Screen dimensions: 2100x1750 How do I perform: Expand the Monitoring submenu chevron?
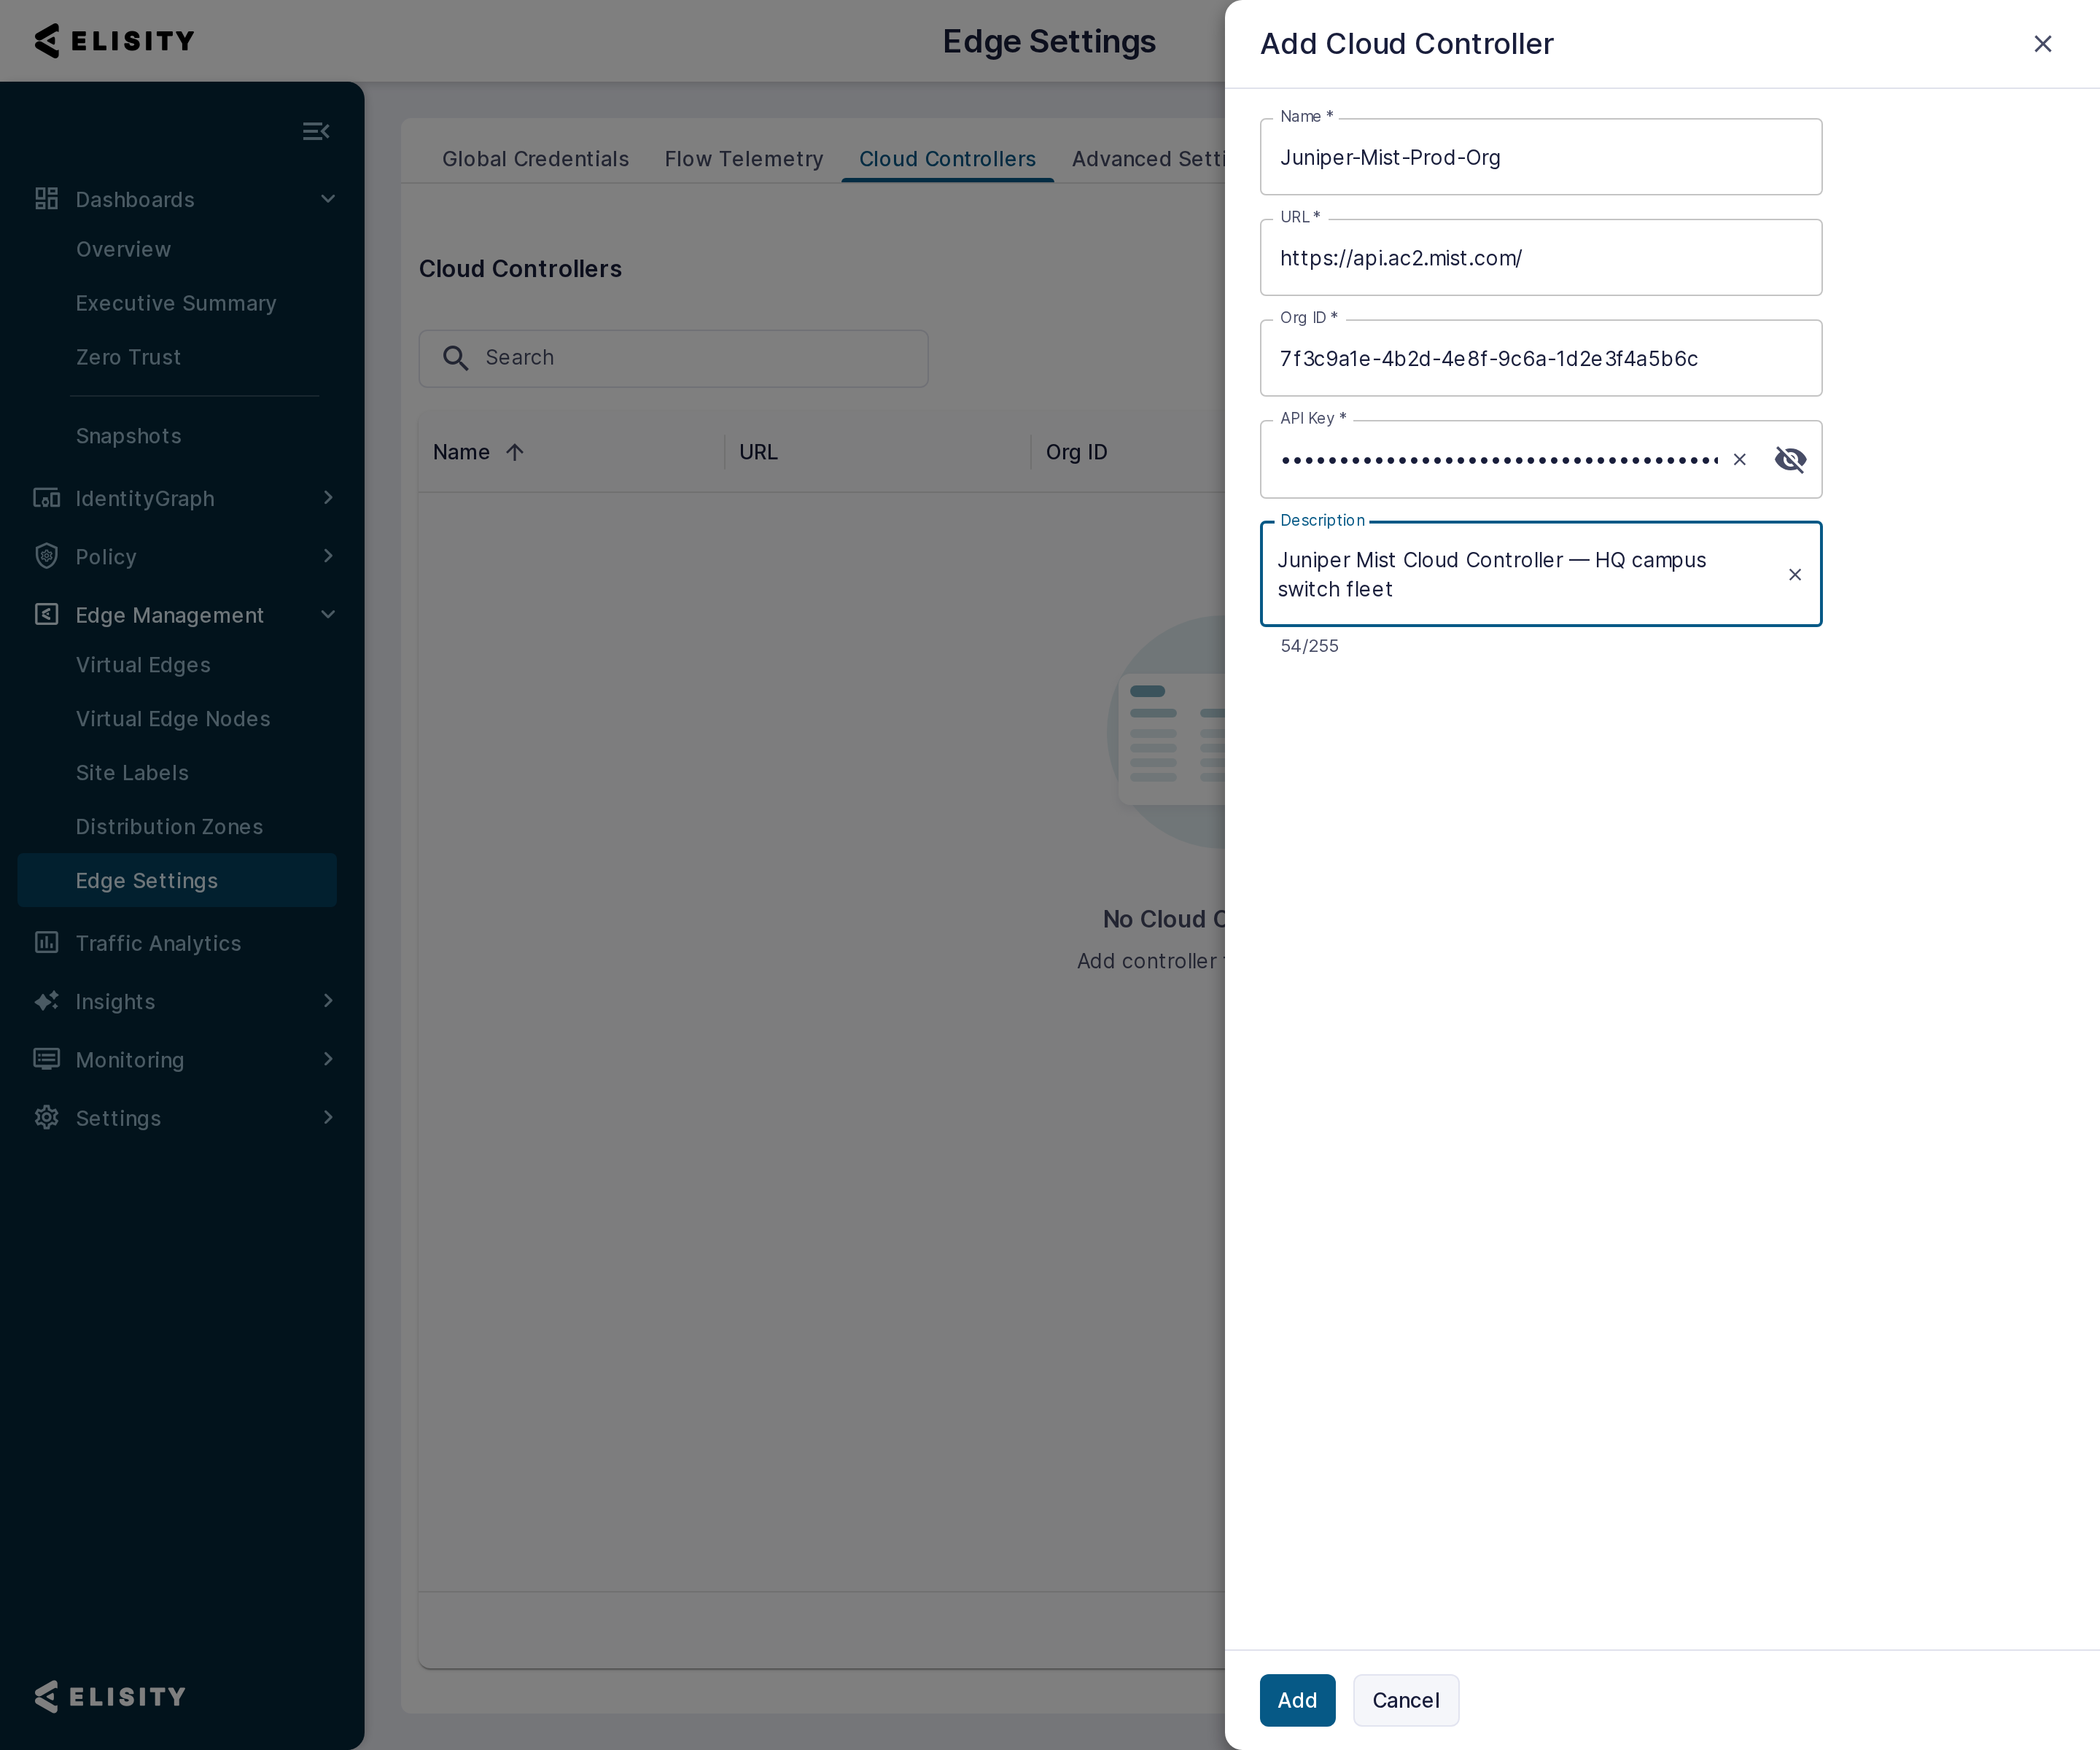click(x=328, y=1059)
